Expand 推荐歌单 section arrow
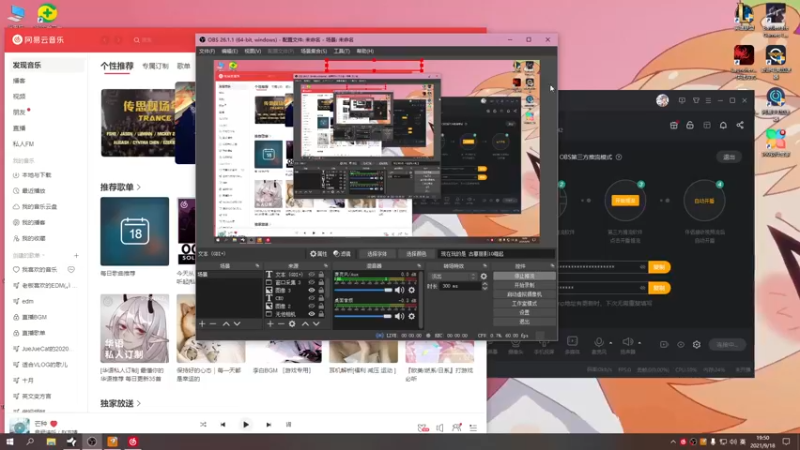The height and width of the screenshot is (450, 800). tap(139, 187)
